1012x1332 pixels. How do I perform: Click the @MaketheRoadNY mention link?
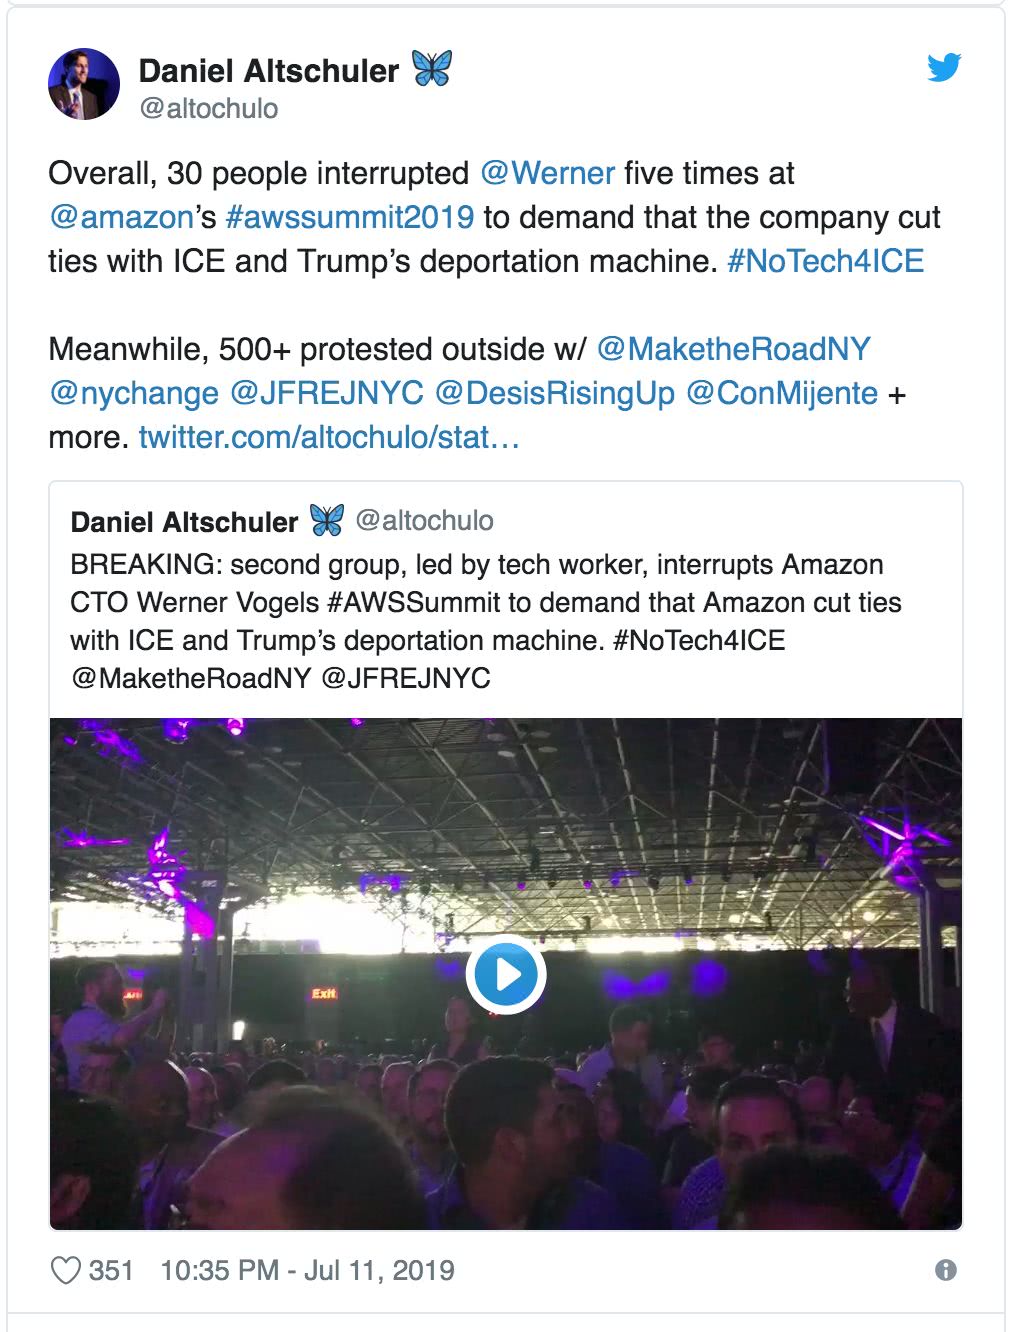pos(733,349)
